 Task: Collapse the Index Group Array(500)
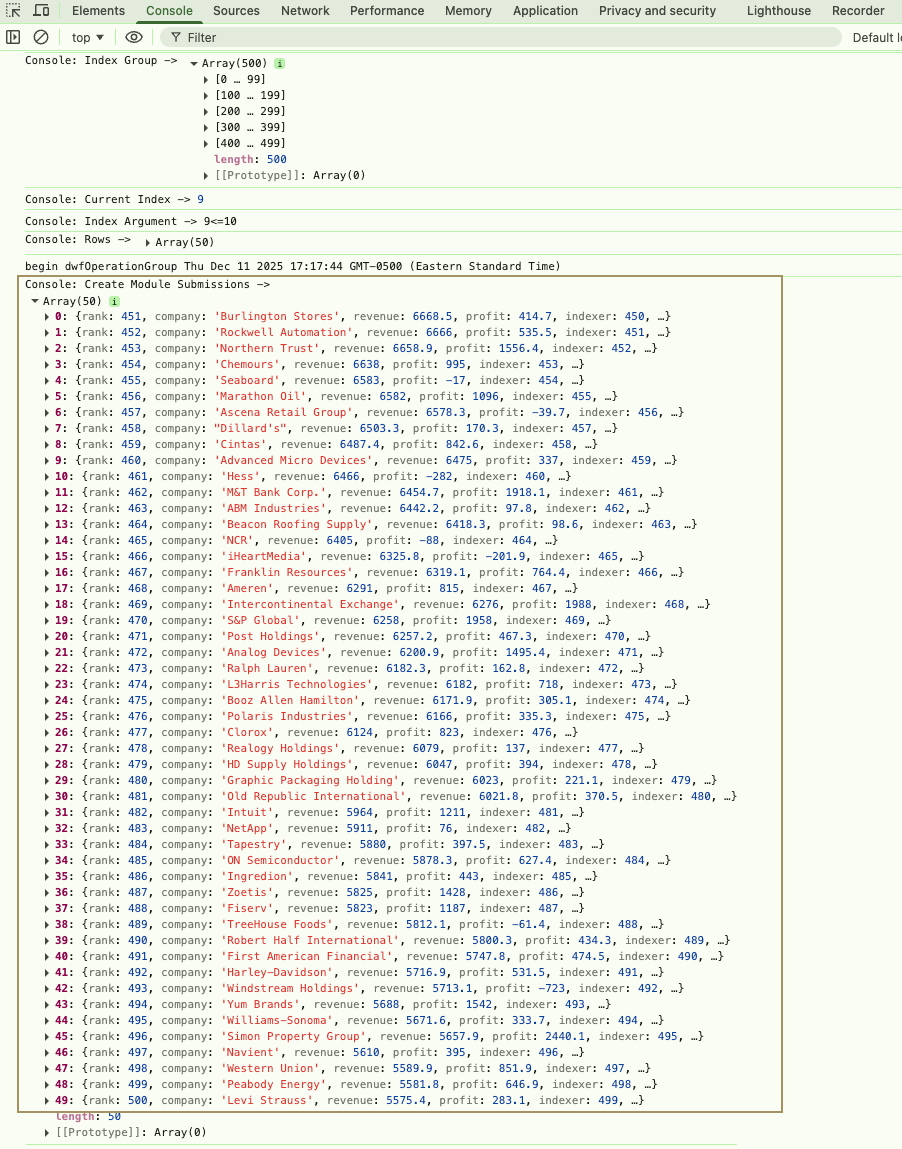pos(193,63)
